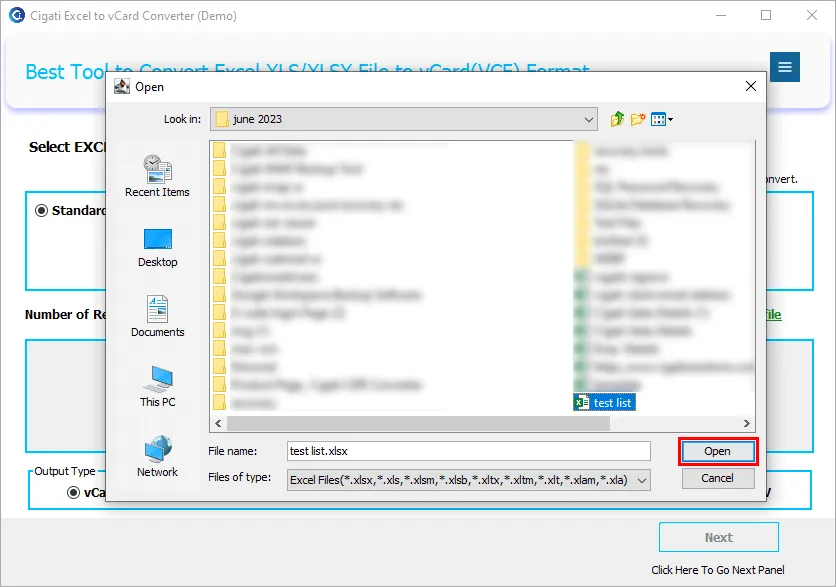This screenshot has height=587, width=836.
Task: Select the test list Excel file thumbnail
Action: point(604,402)
